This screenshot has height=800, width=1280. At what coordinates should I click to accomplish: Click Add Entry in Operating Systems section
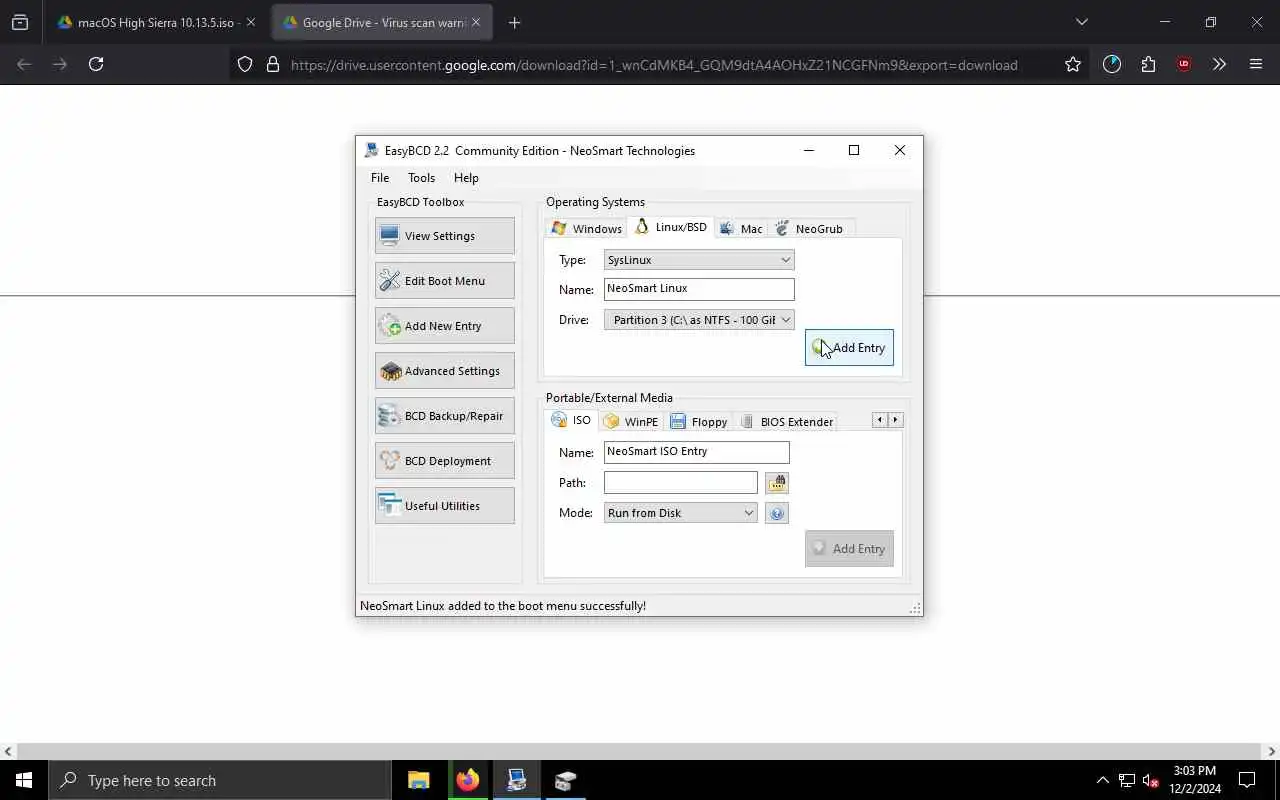(849, 348)
